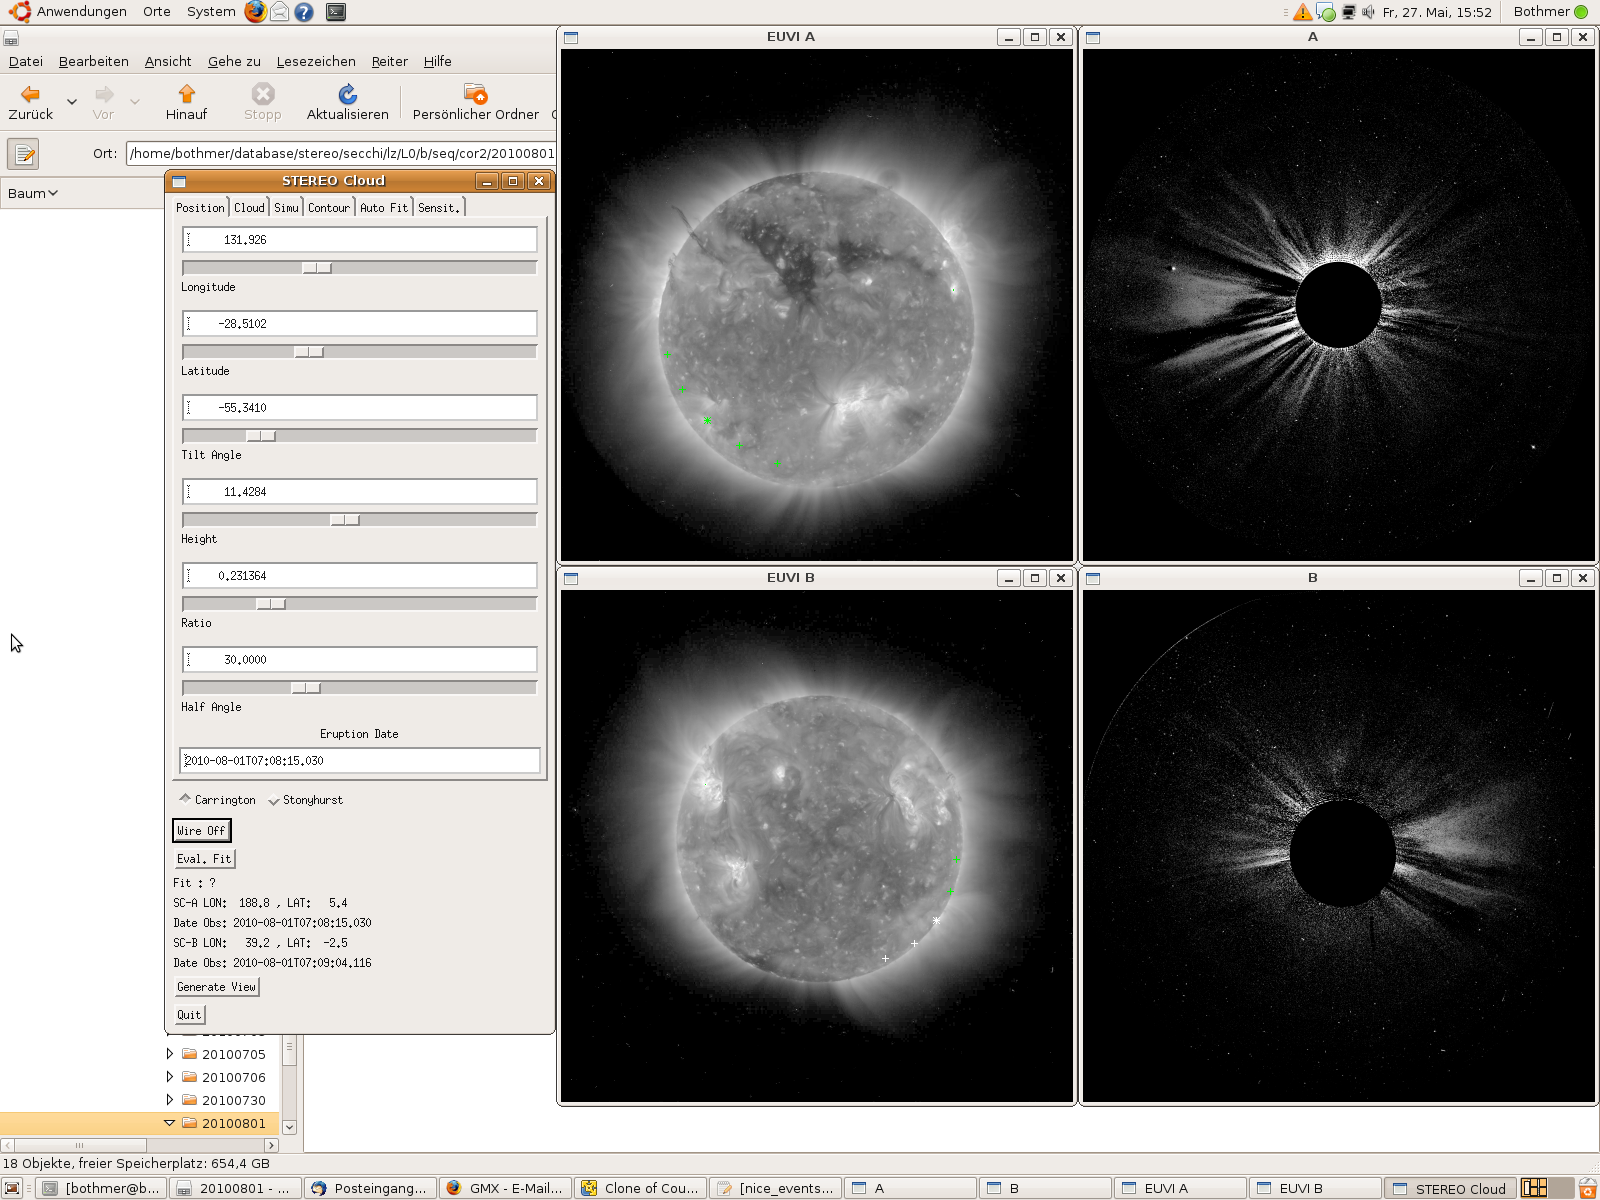Click the Hinauf up arrow icon
1600x1200 pixels.
click(187, 94)
